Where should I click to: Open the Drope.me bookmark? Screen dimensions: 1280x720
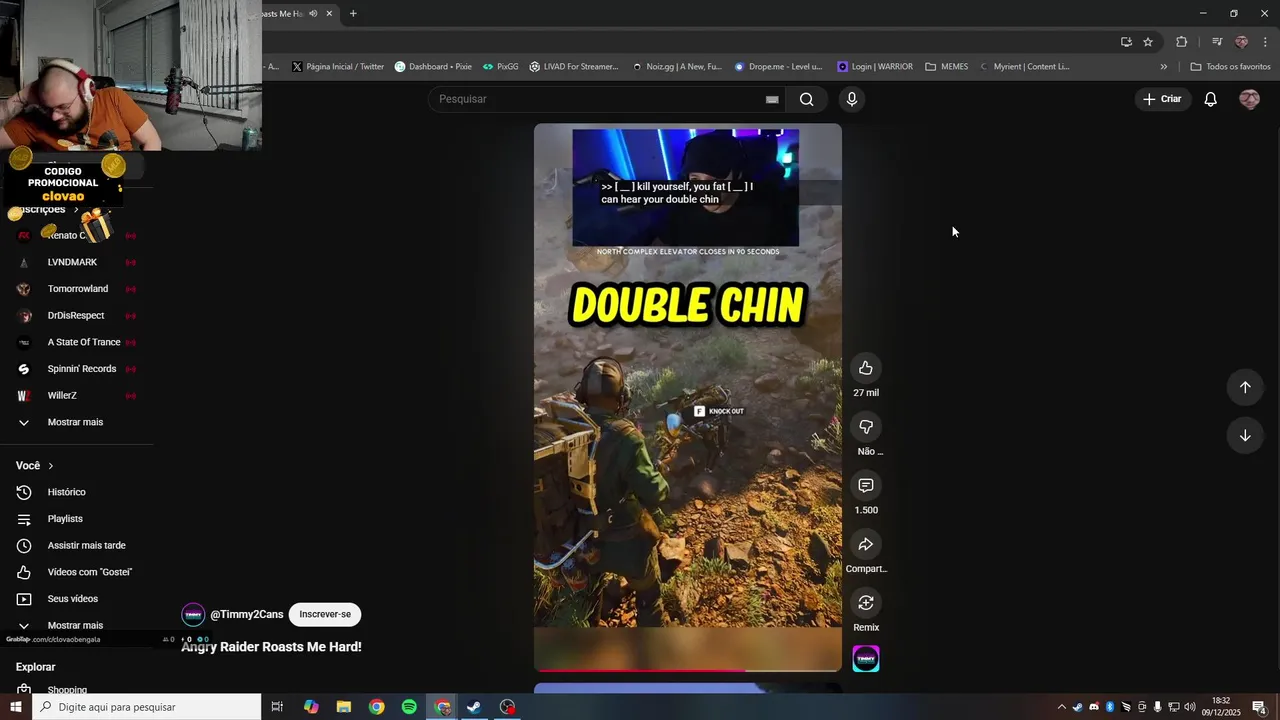(x=778, y=67)
